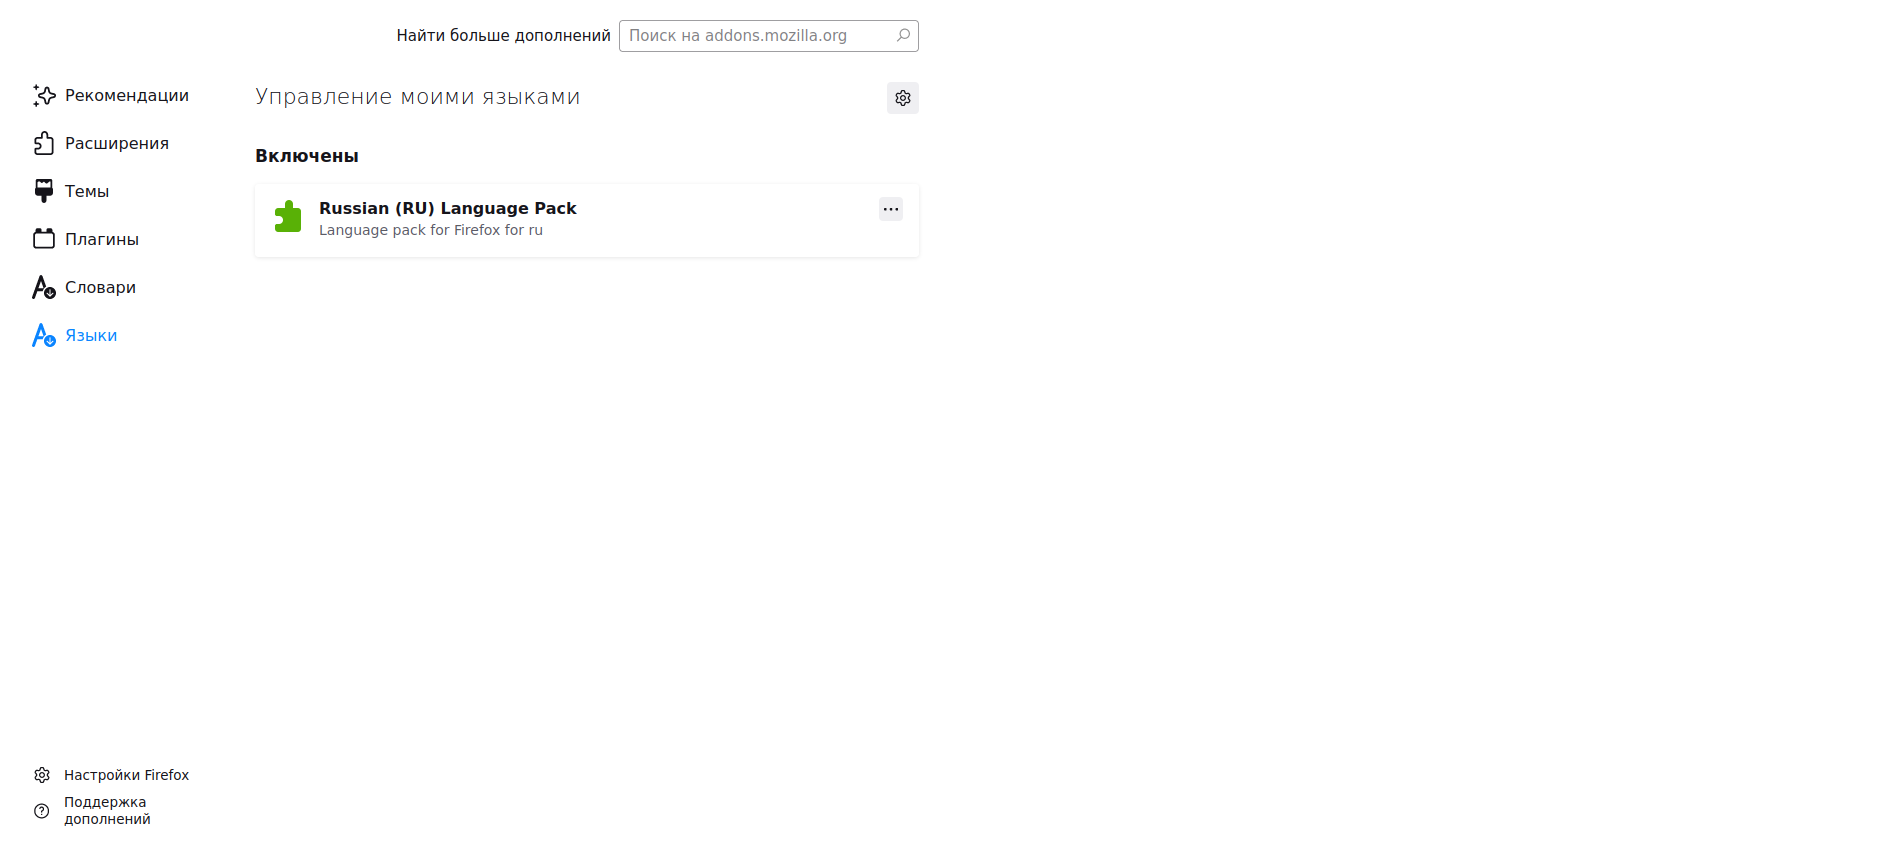Click the Themes paintbrush sidebar icon
1883x849 pixels.
click(x=44, y=191)
